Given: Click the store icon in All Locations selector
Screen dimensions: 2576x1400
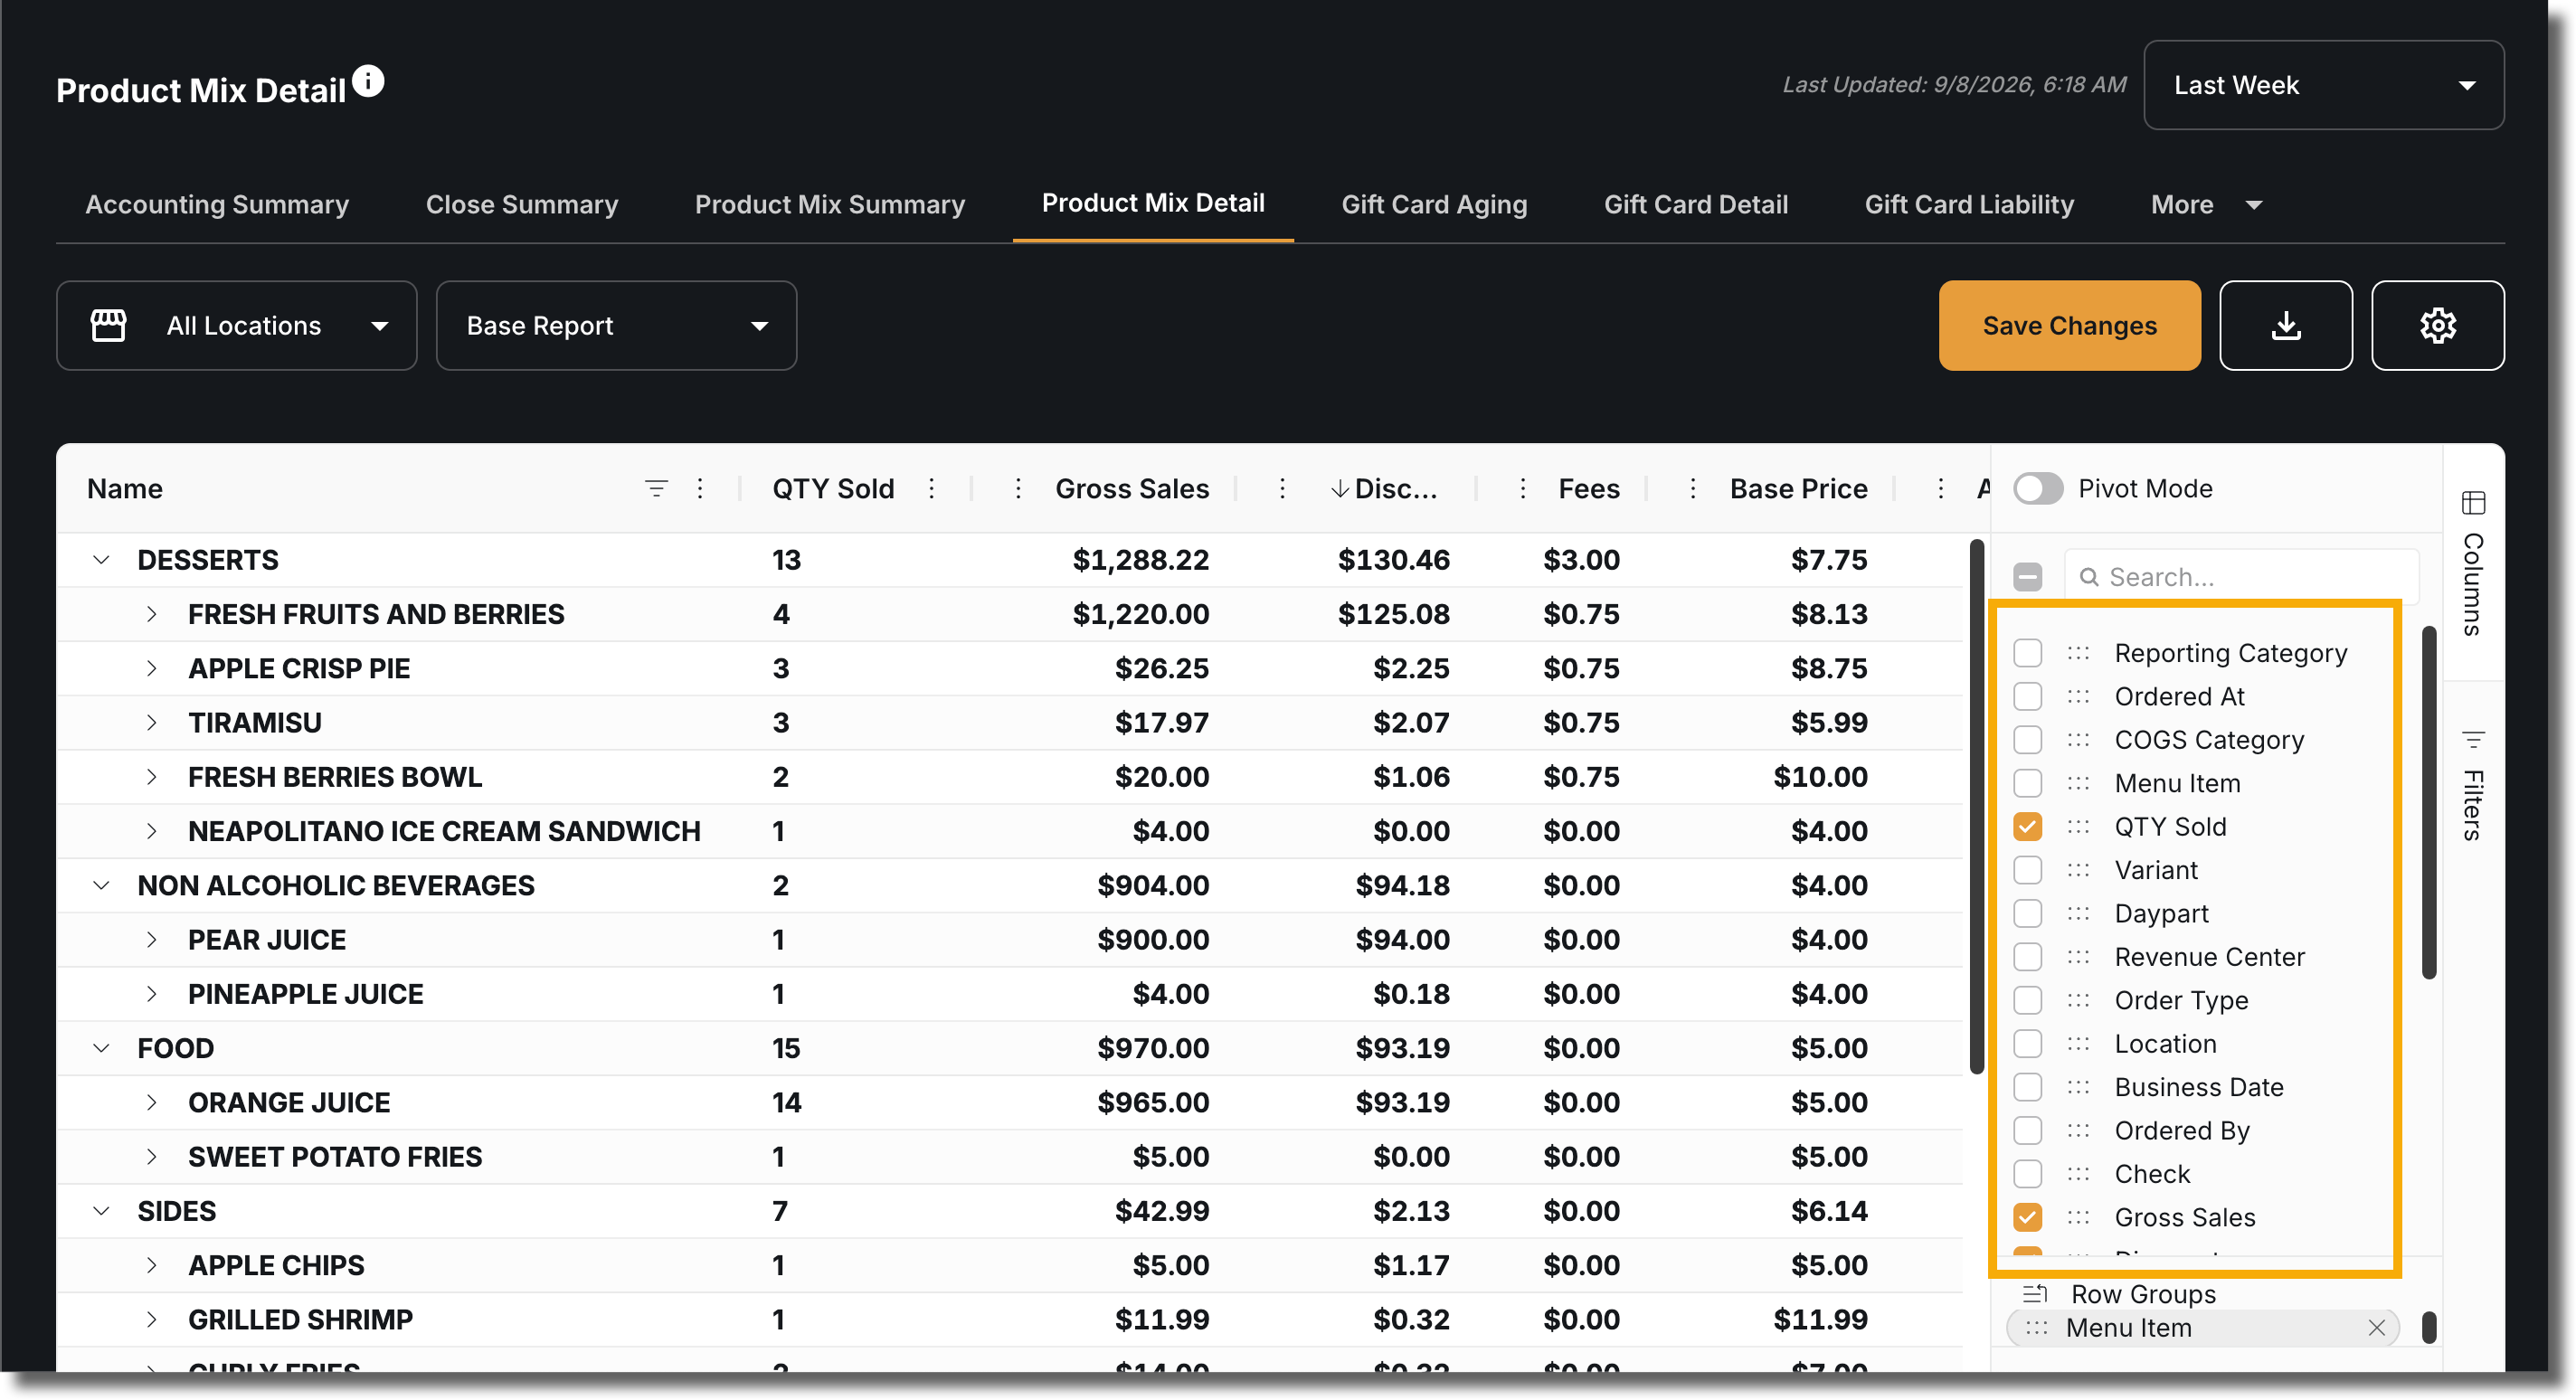Looking at the screenshot, I should click(x=108, y=325).
